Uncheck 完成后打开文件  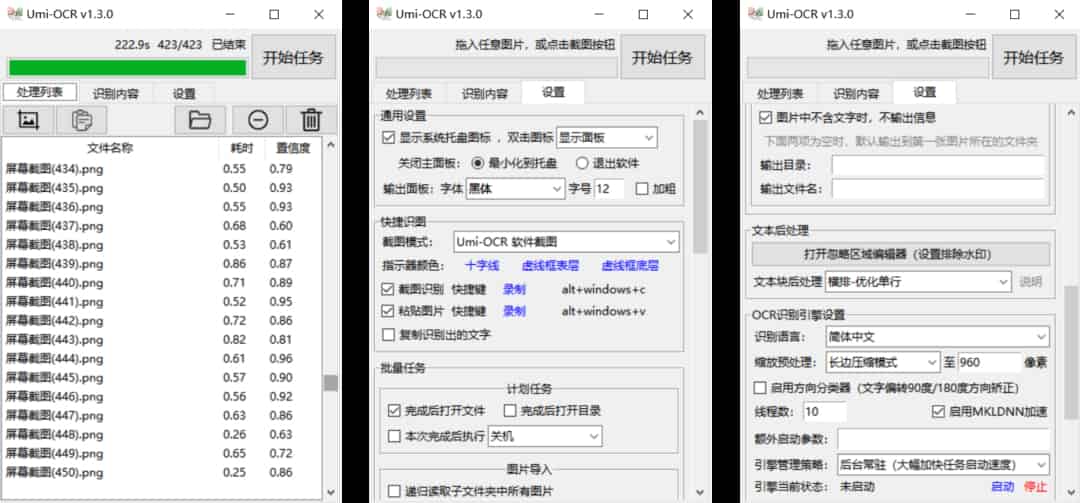point(394,411)
